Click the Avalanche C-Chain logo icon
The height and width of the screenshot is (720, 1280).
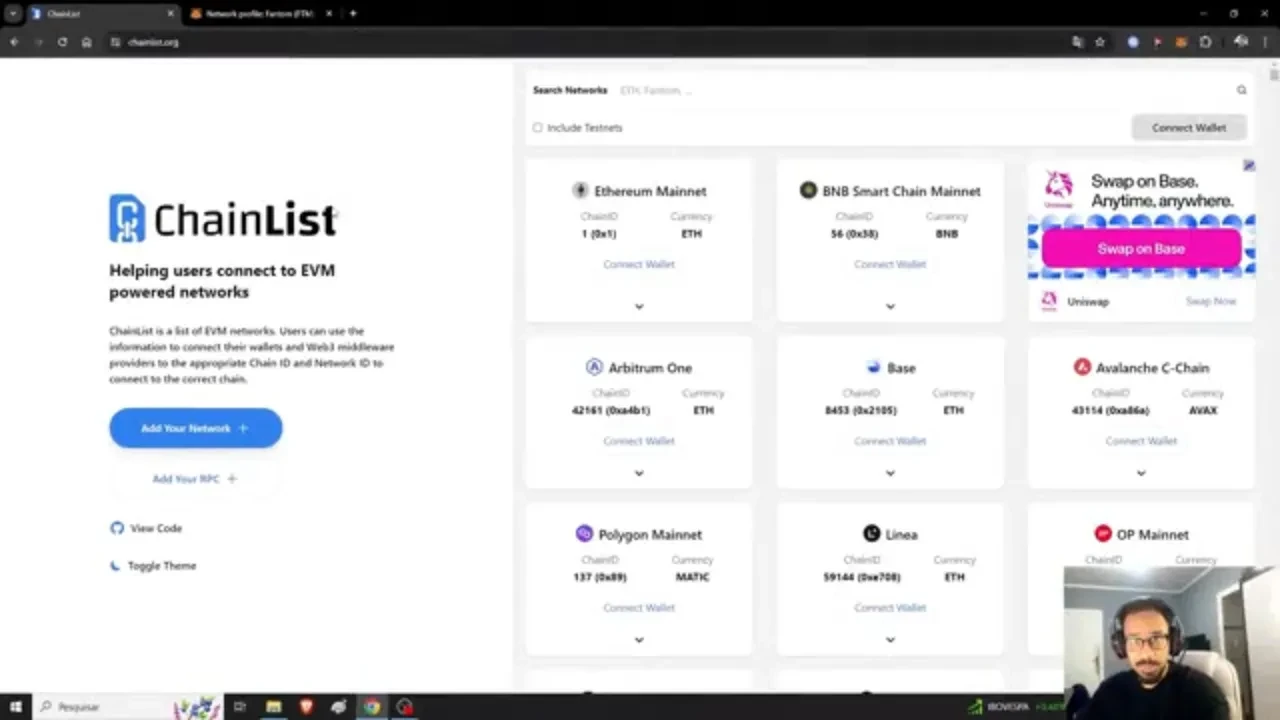[x=1082, y=367]
